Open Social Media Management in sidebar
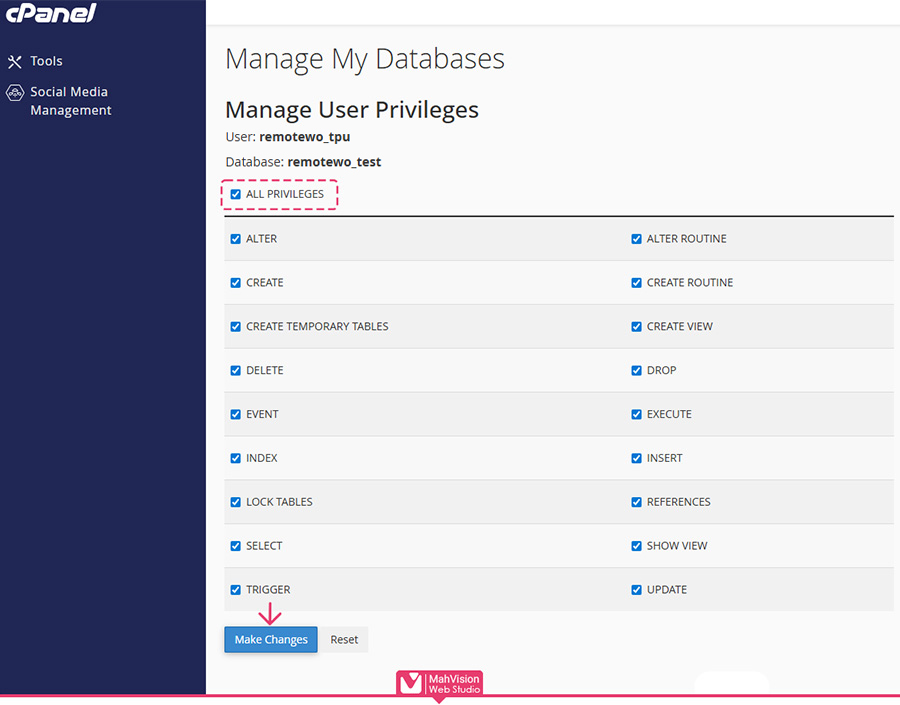Screen dimensions: 900x705 (x=70, y=101)
